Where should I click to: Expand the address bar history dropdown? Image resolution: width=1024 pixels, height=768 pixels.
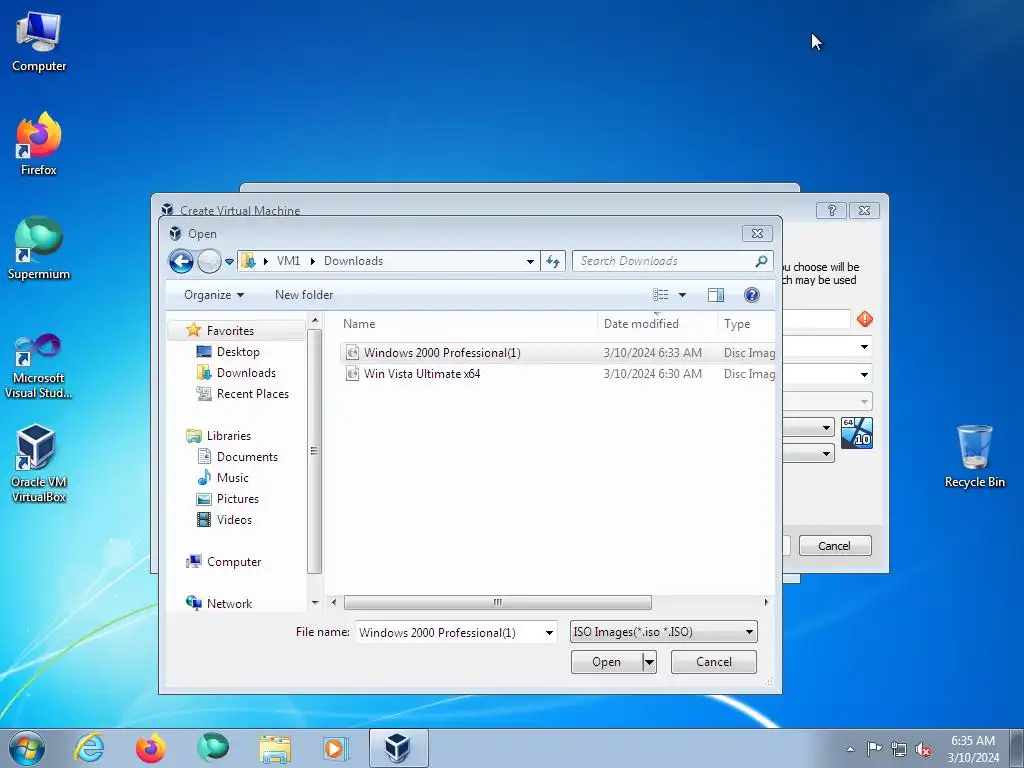[530, 261]
